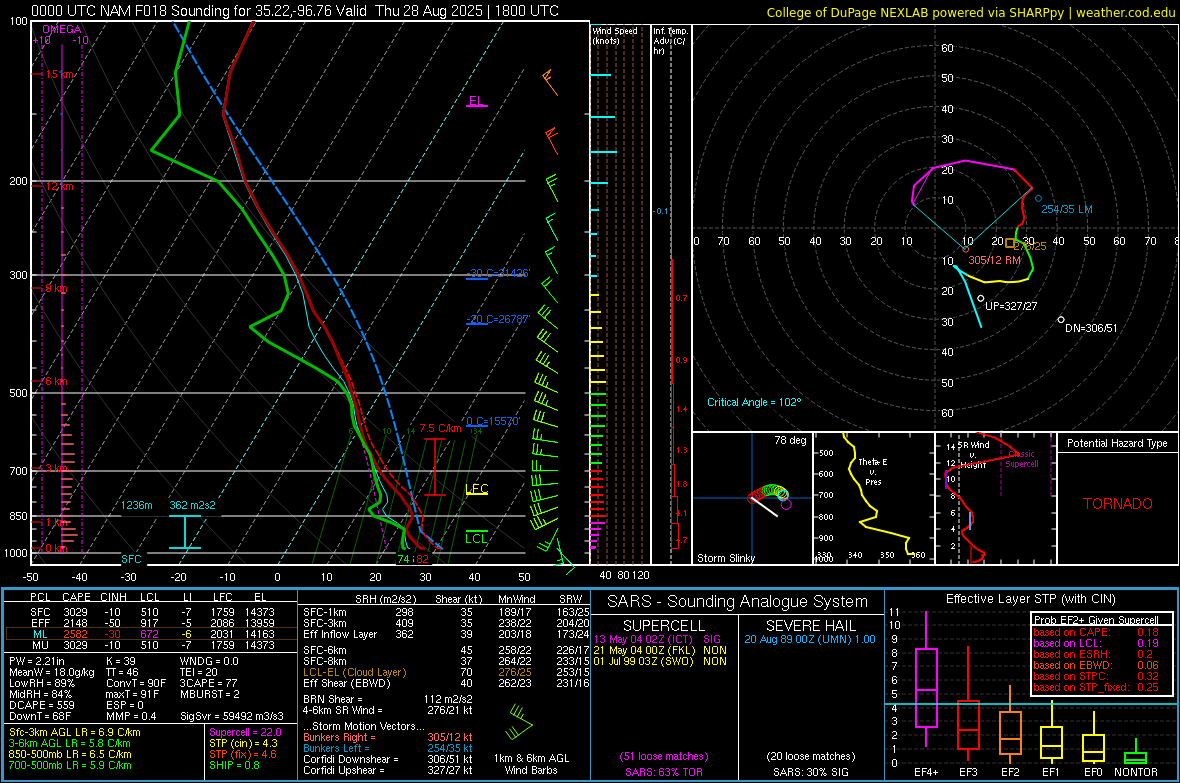
Task: Click the red TORNADO hazard type
Action: tap(1118, 504)
